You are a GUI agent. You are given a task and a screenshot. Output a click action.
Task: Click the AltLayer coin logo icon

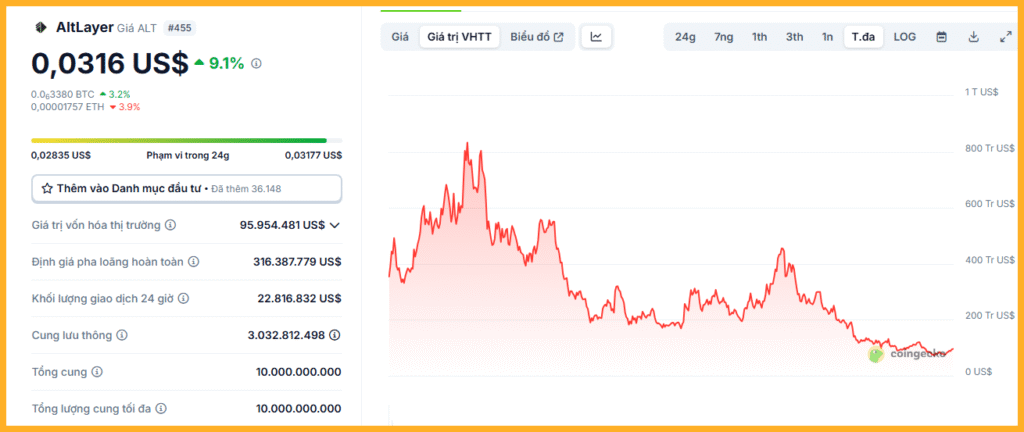pos(40,27)
